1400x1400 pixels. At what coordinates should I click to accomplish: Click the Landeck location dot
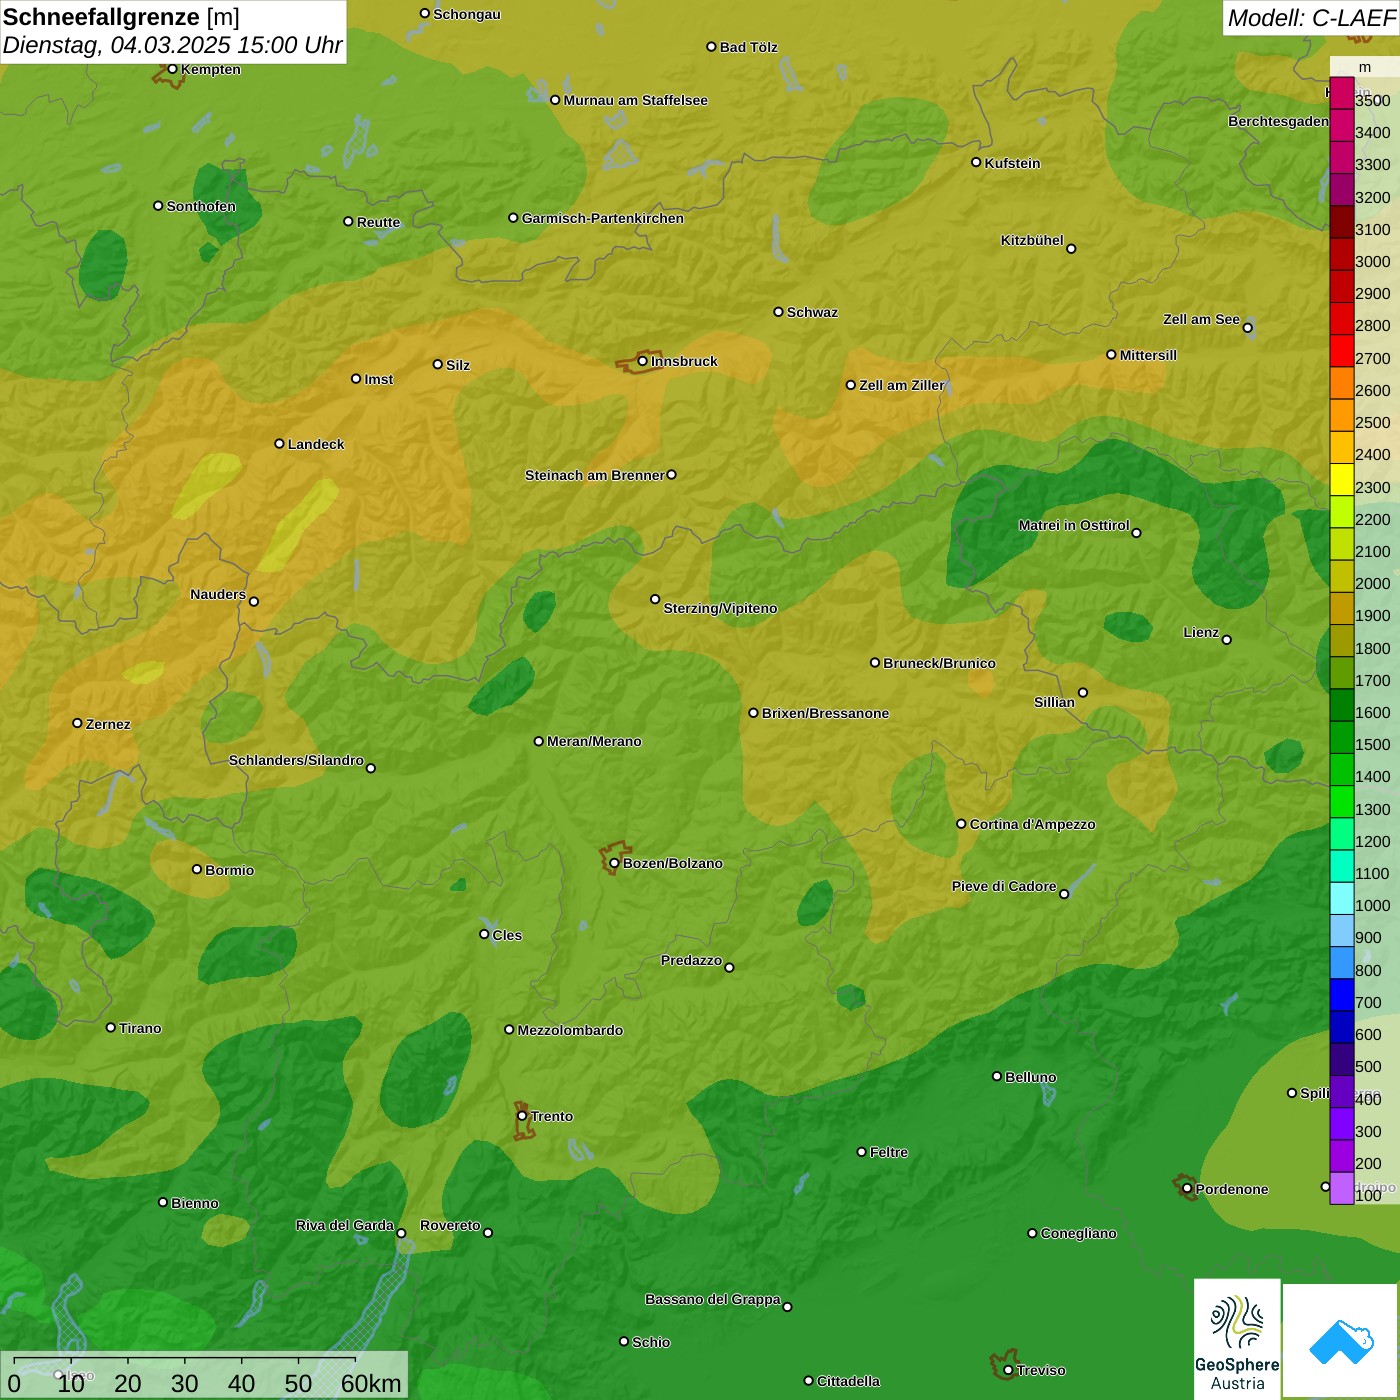click(279, 444)
